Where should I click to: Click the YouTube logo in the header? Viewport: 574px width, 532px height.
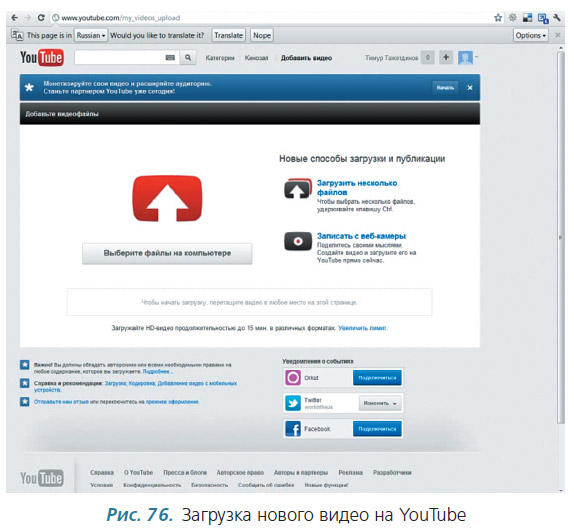tap(42, 58)
